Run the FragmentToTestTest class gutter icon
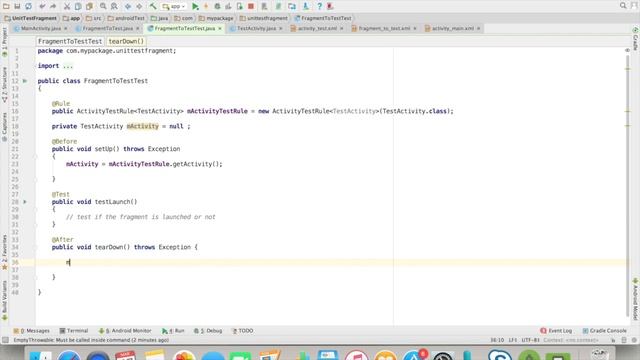The width and height of the screenshot is (640, 360). (25, 81)
